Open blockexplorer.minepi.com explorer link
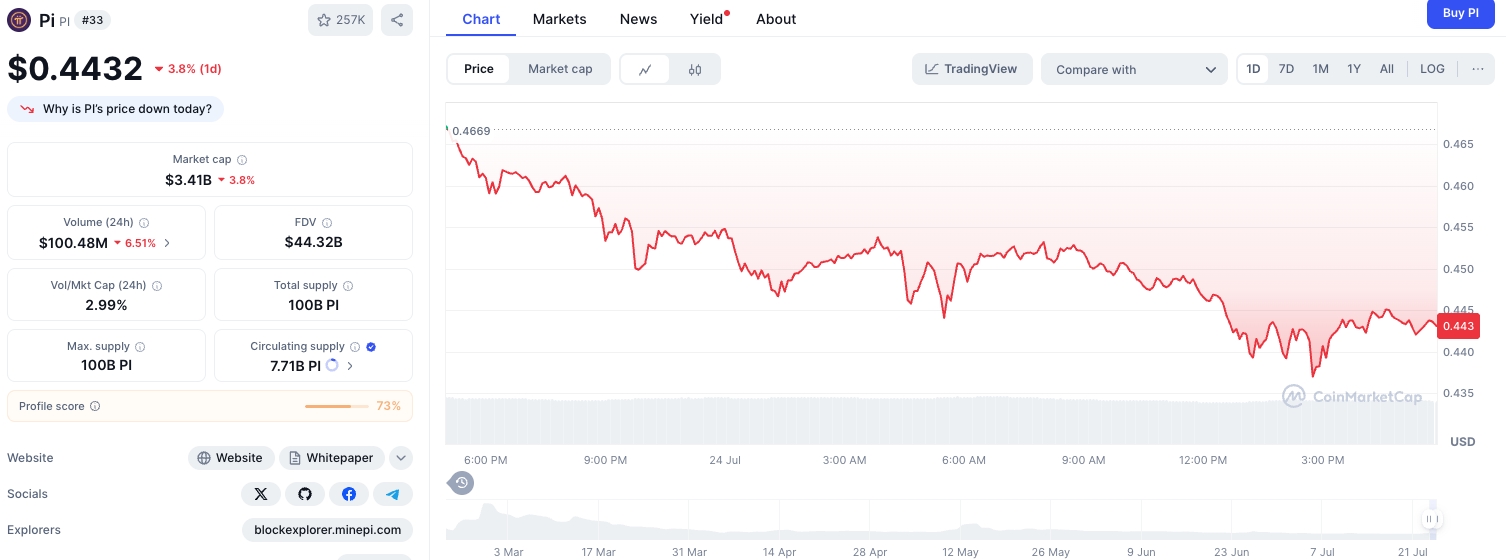 point(327,530)
